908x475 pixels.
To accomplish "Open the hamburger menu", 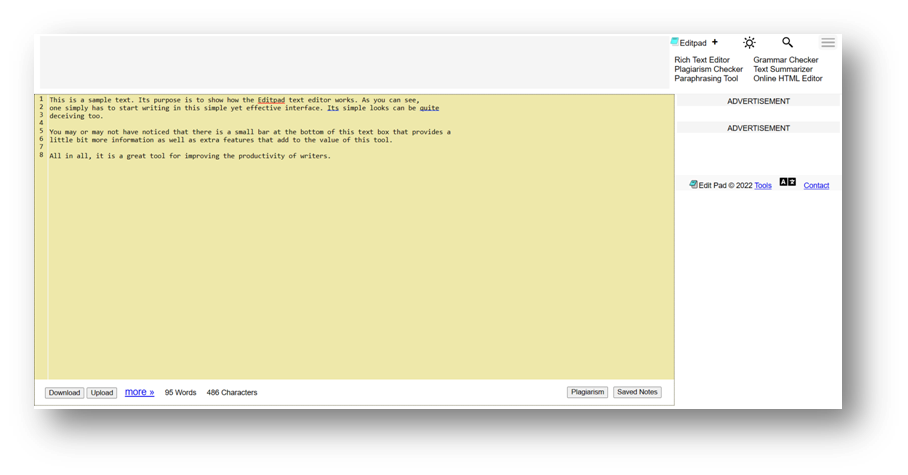I will coord(828,42).
